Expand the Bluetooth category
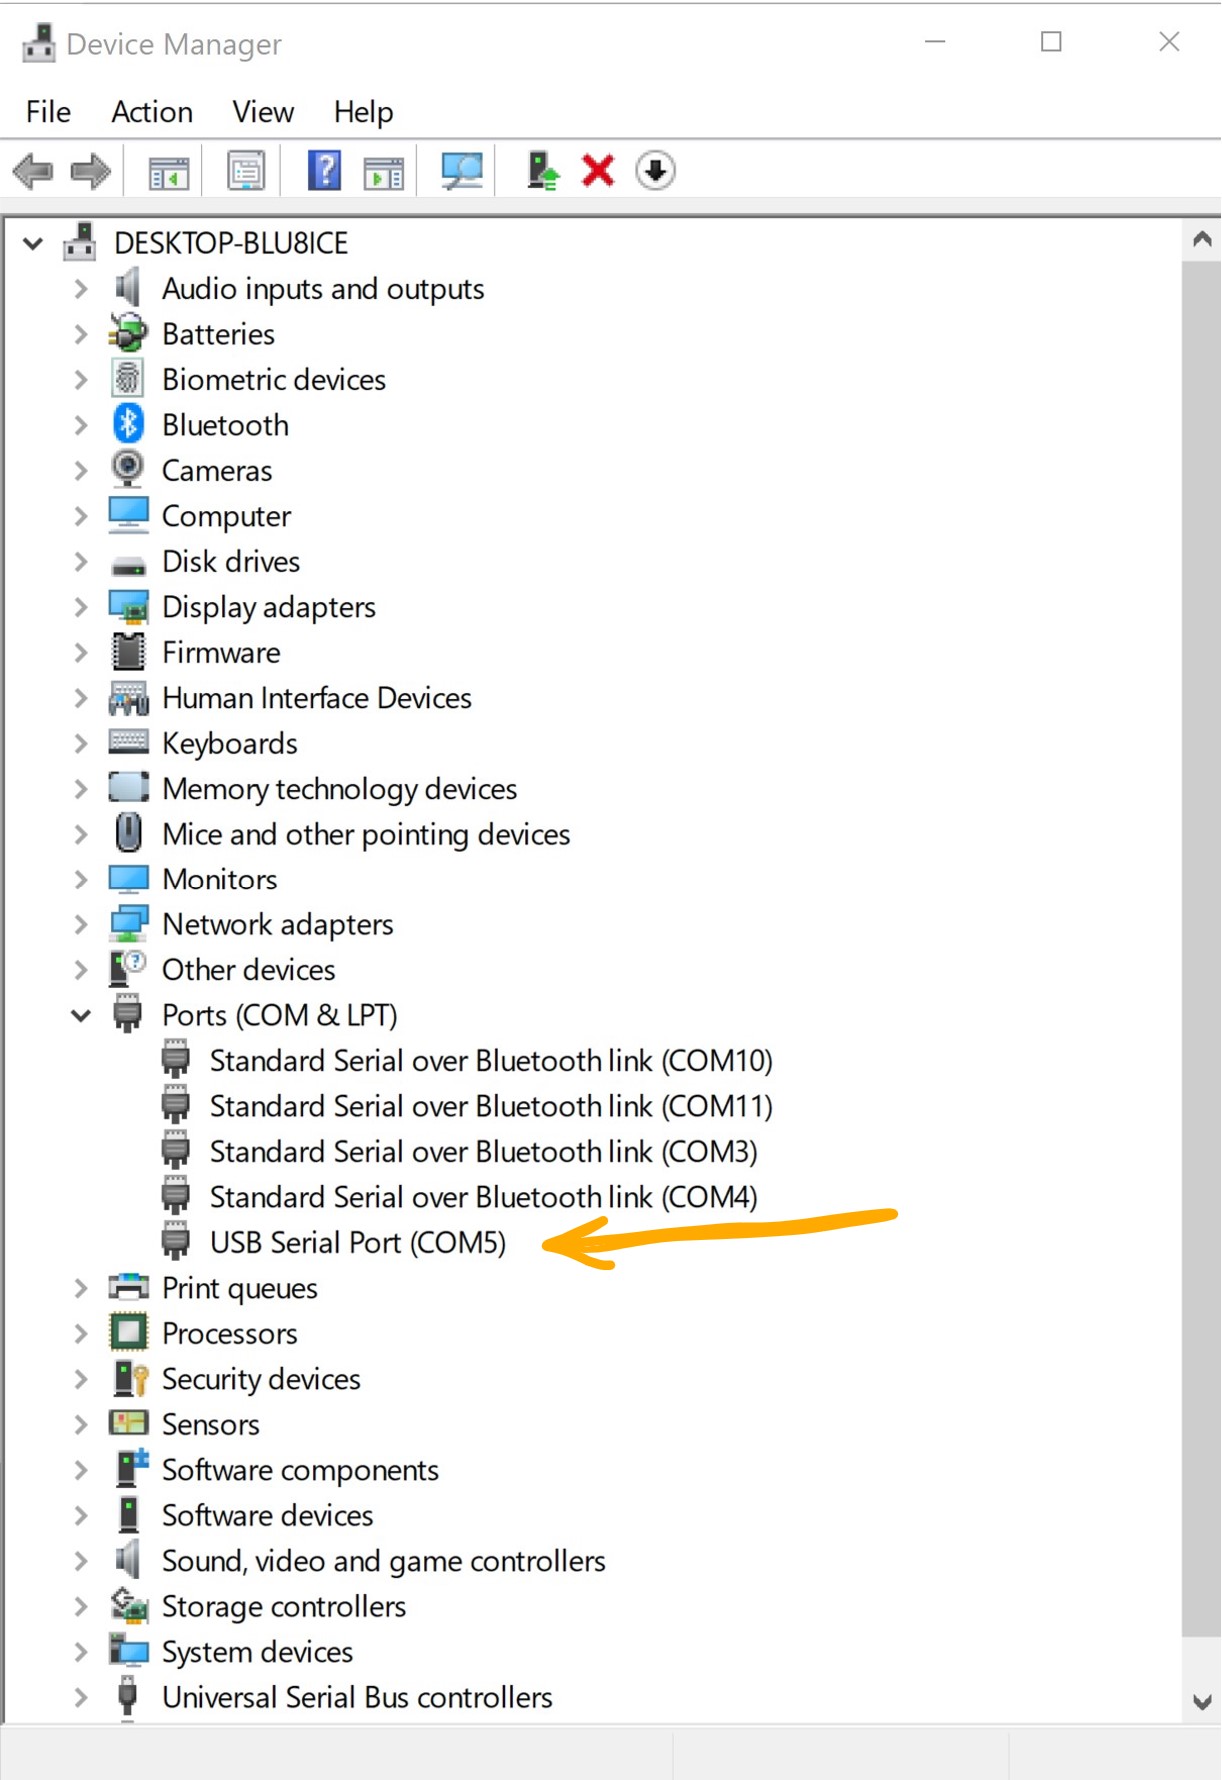Viewport: 1222px width, 1780px height. tap(81, 425)
